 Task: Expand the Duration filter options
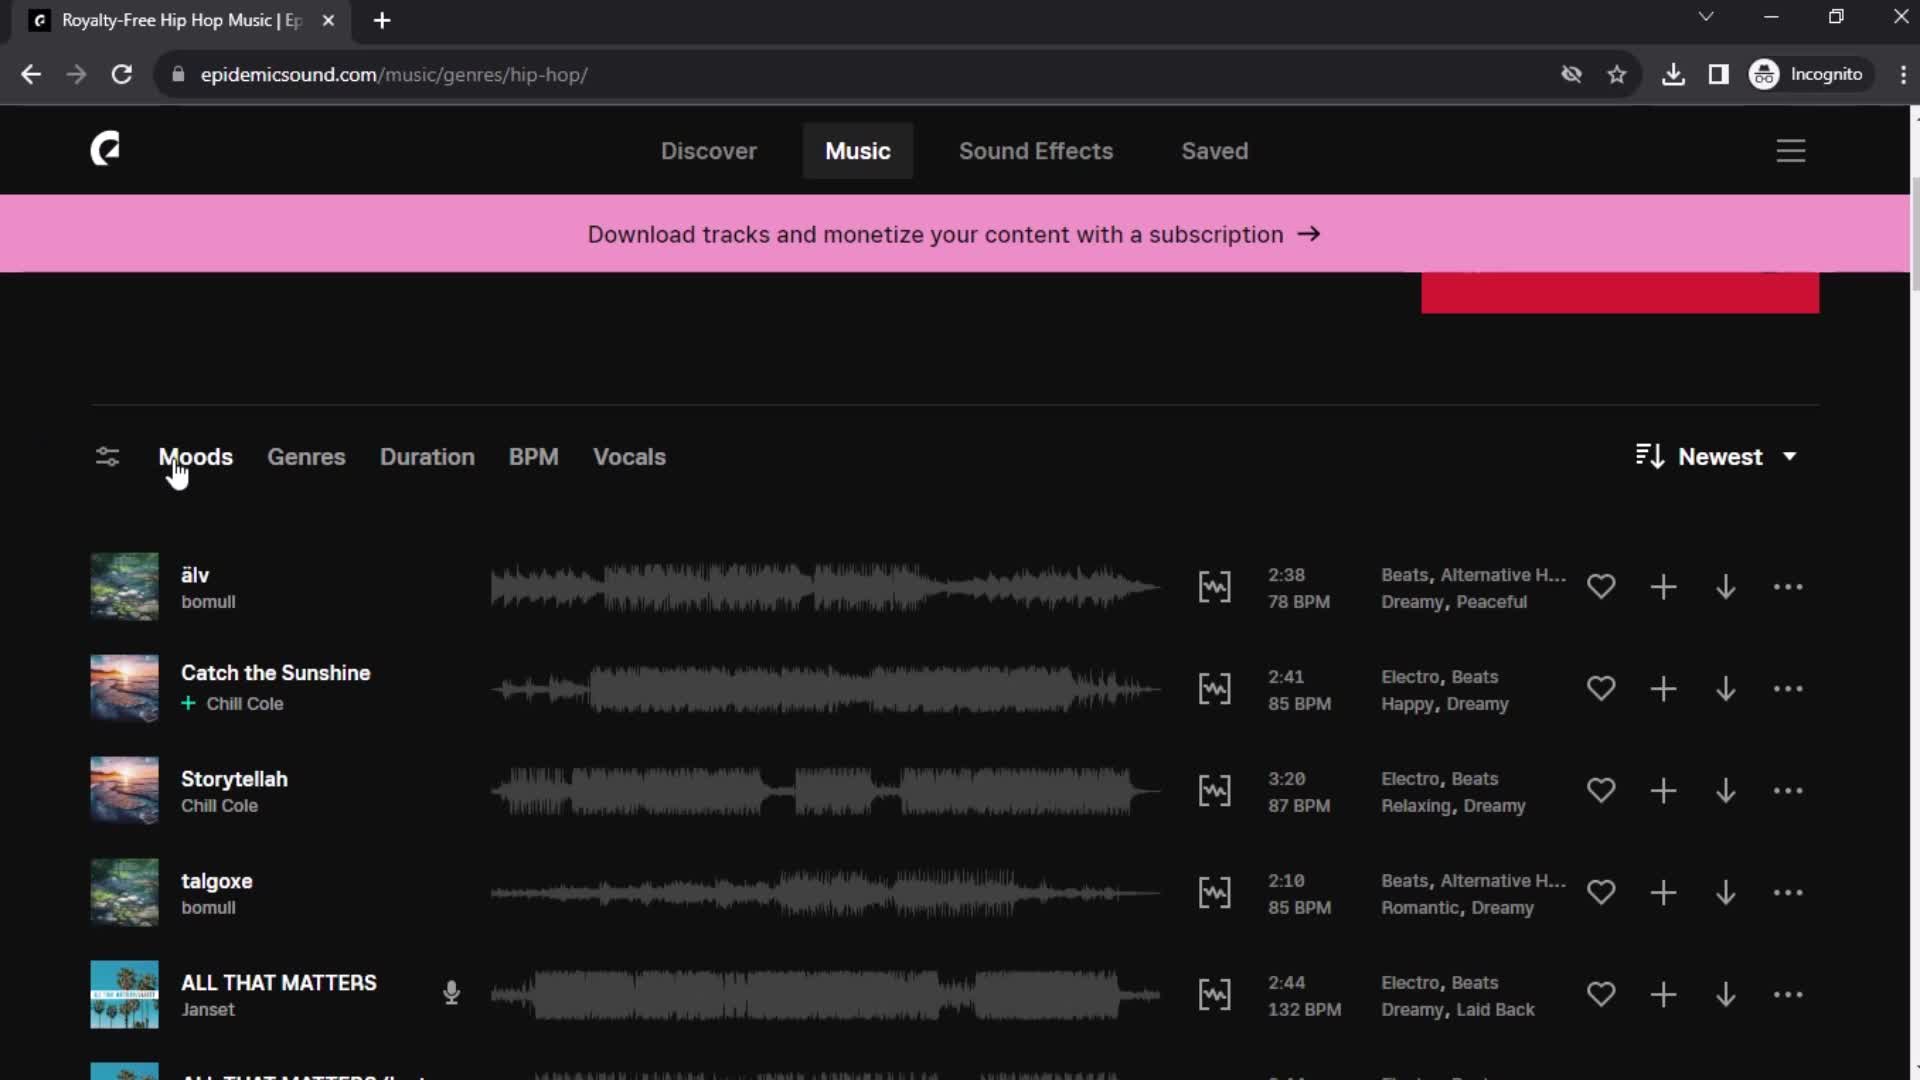click(427, 456)
